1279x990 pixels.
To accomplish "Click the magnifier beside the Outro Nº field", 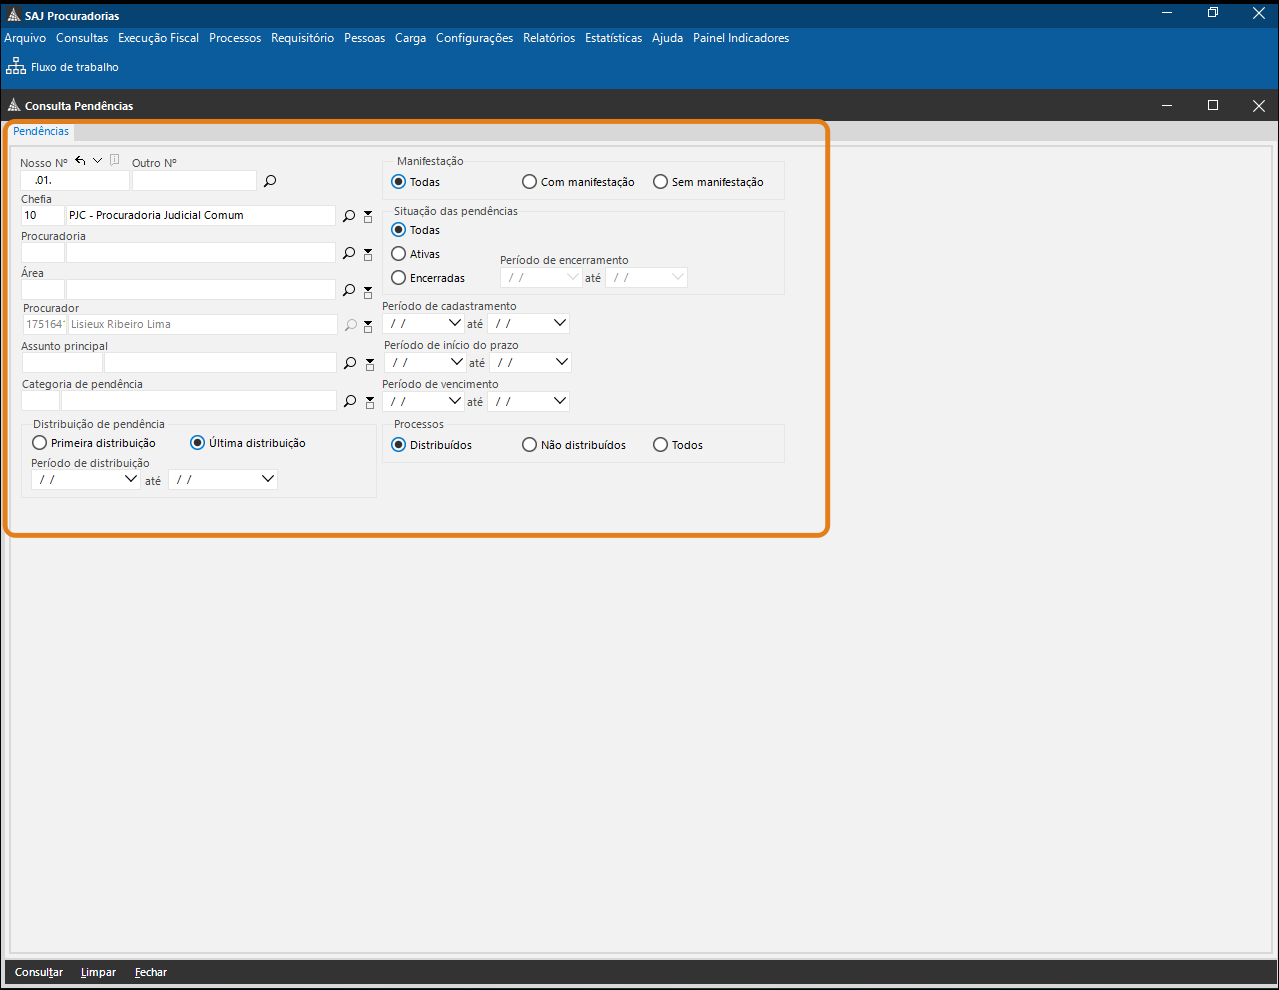I will 269,181.
